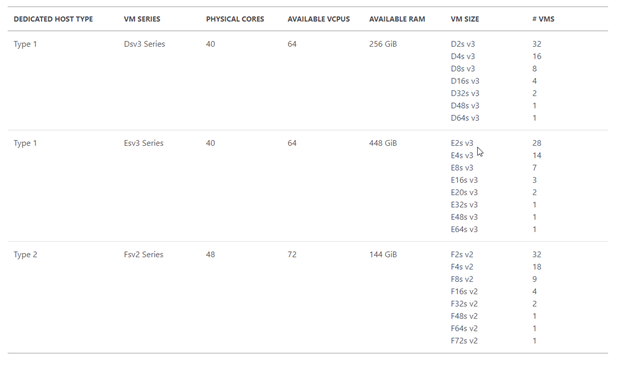624x365 pixels.
Task: Click the Available vCPUs column header
Action: tap(319, 19)
